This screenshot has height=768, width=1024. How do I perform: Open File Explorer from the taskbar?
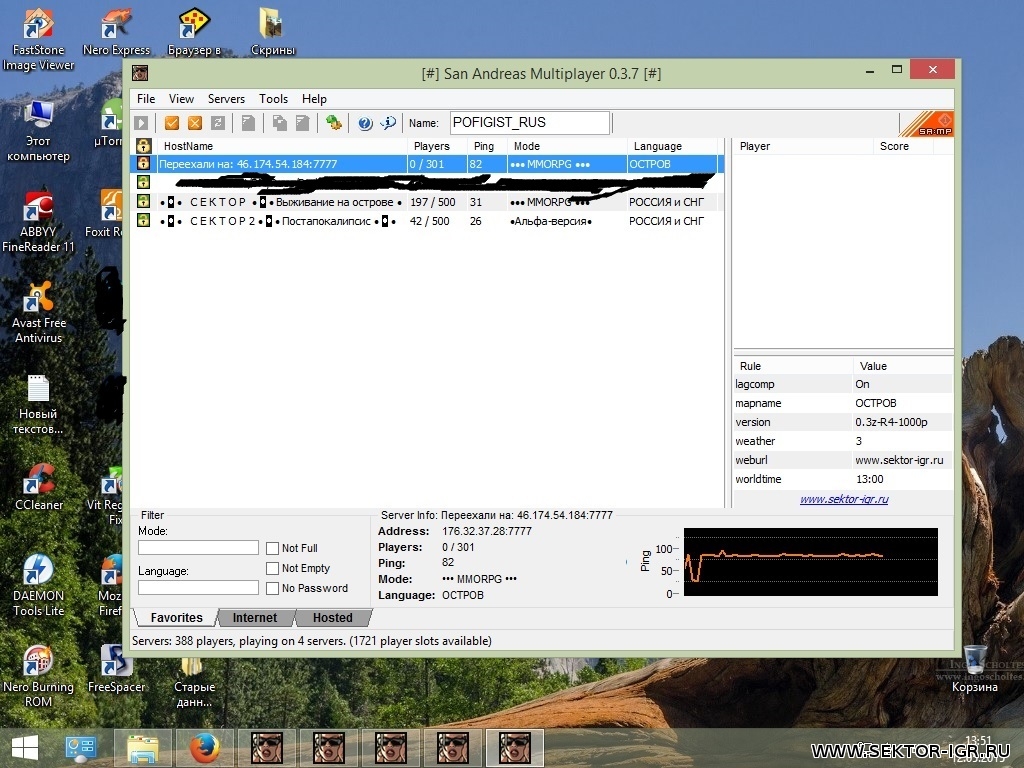click(142, 748)
